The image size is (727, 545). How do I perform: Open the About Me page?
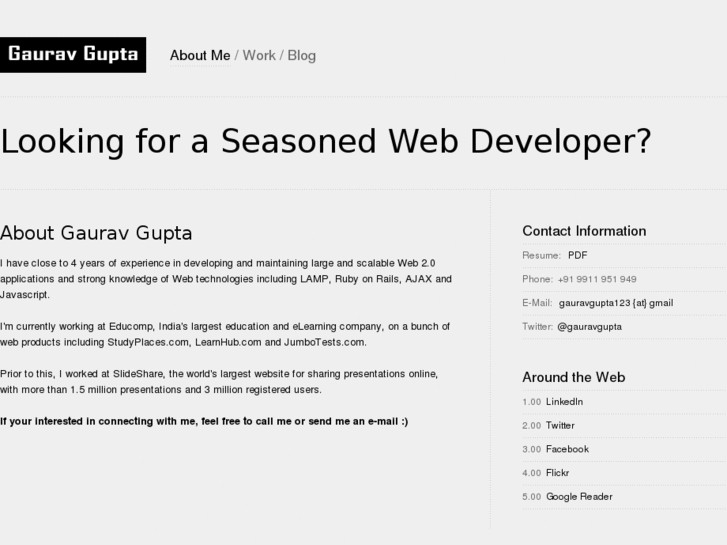pyautogui.click(x=200, y=56)
